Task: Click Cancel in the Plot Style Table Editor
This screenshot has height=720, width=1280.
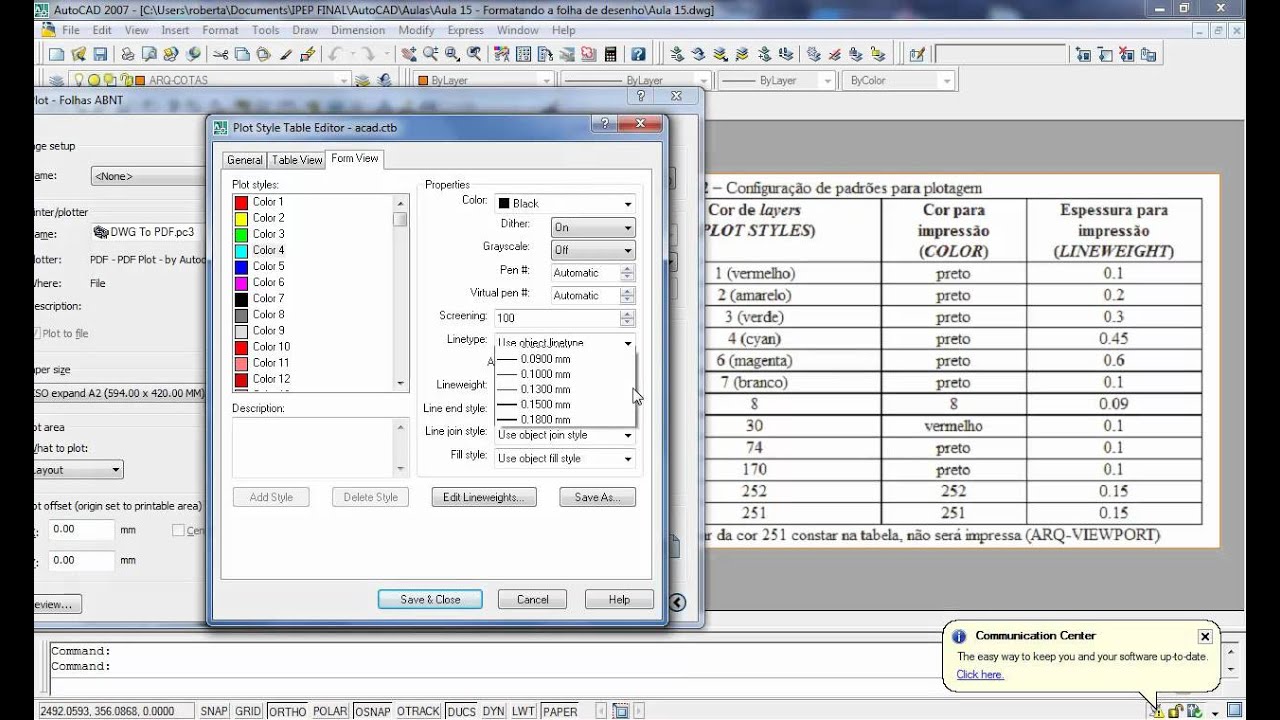Action: click(532, 599)
